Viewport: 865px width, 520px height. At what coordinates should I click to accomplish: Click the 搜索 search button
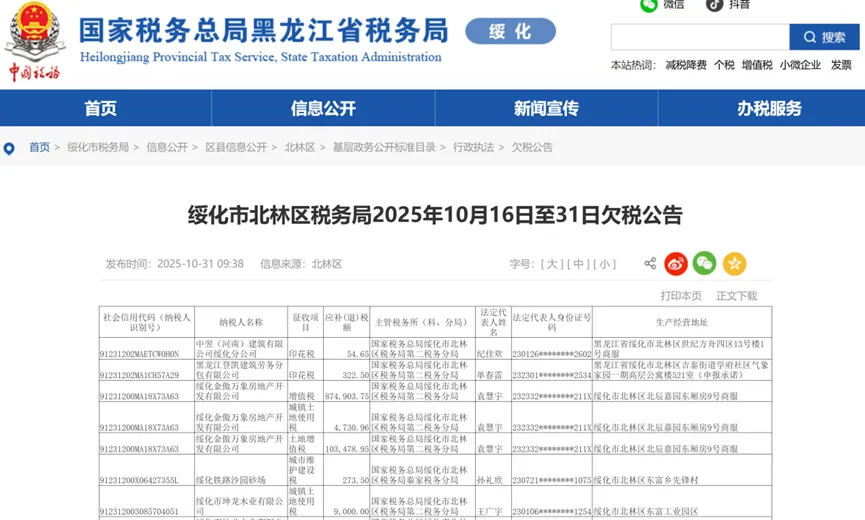tap(824, 37)
